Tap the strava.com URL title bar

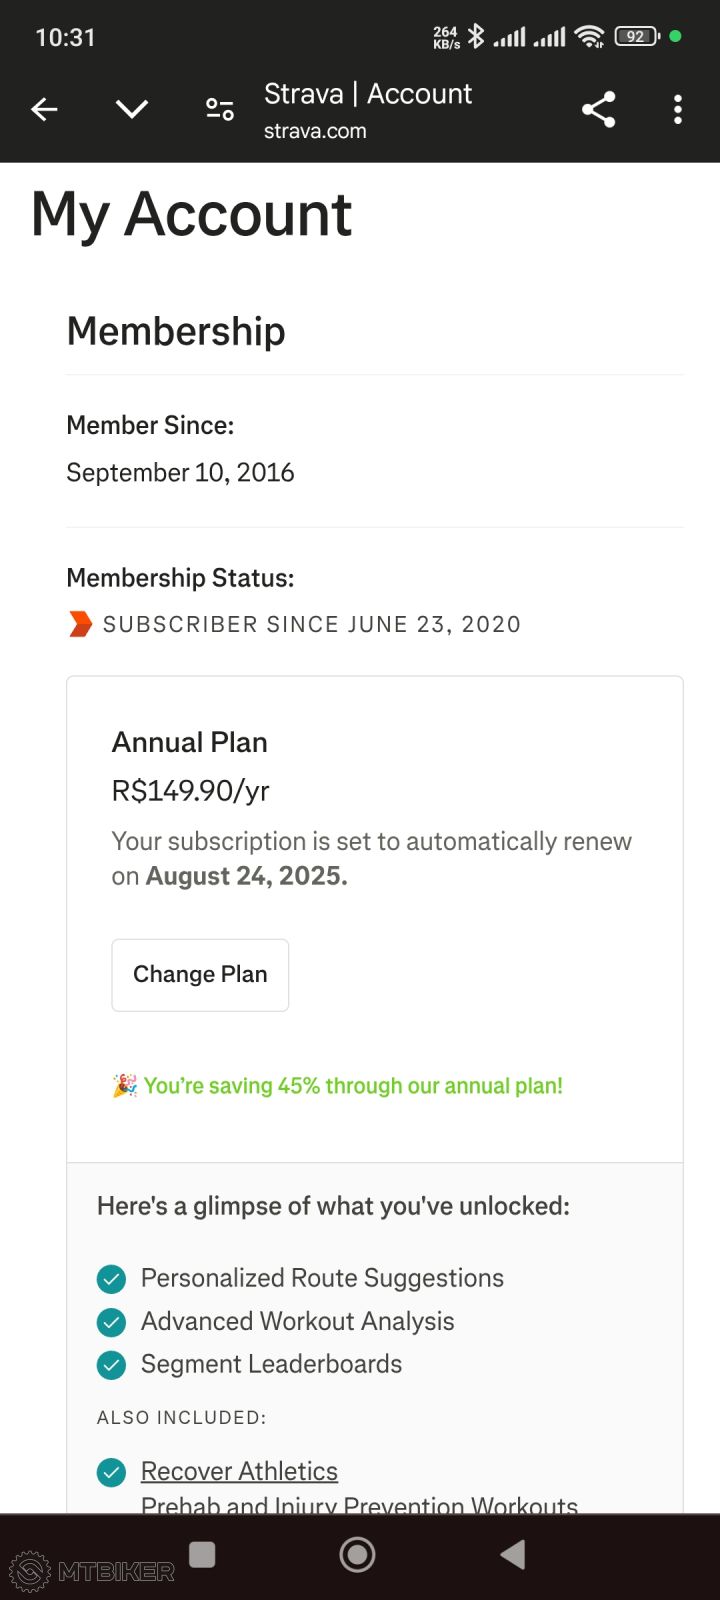tap(367, 110)
